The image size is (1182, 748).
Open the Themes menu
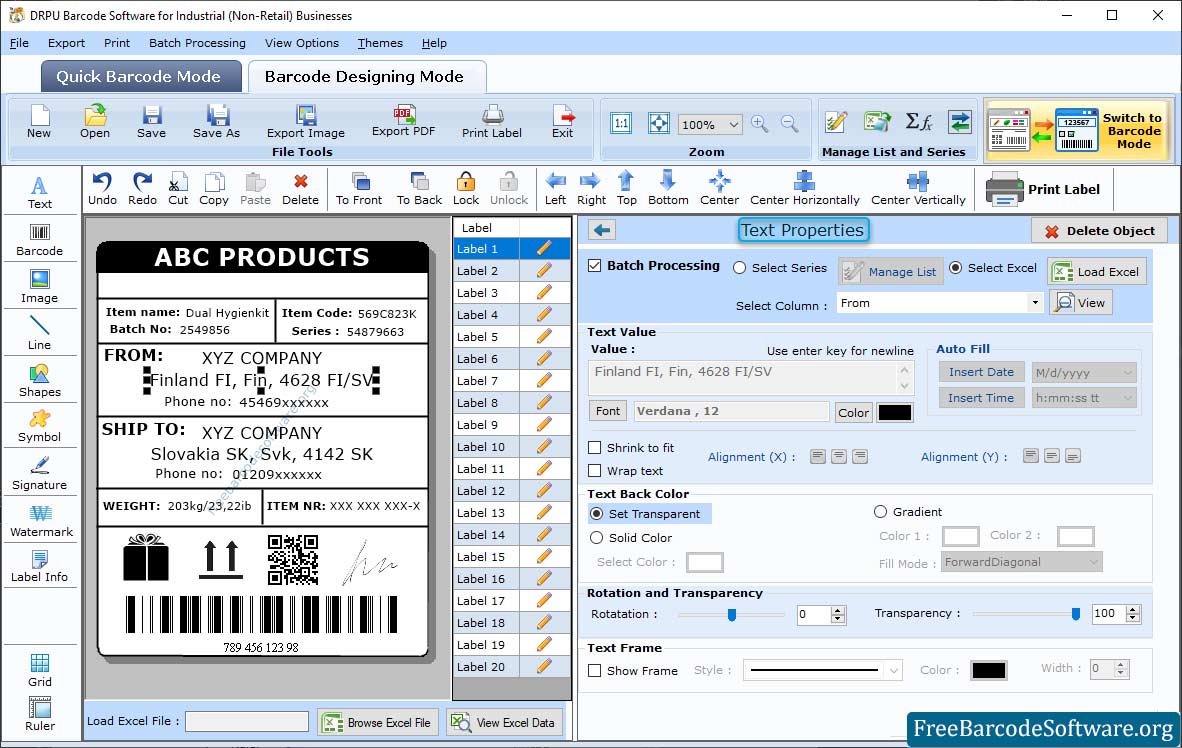pyautogui.click(x=380, y=43)
